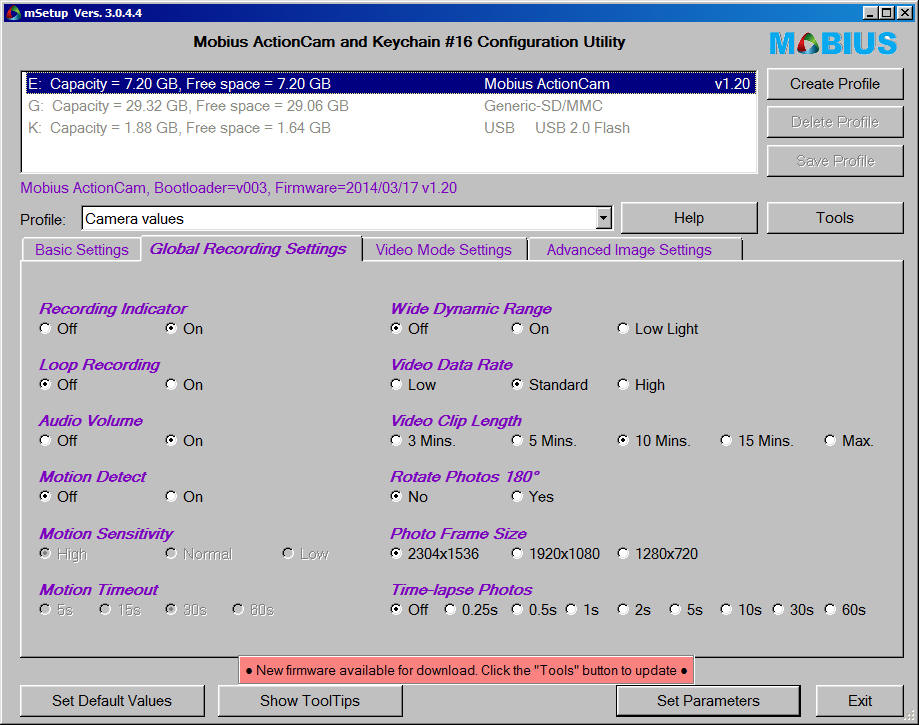The height and width of the screenshot is (725, 919).
Task: Open the Help button
Action: coord(689,218)
